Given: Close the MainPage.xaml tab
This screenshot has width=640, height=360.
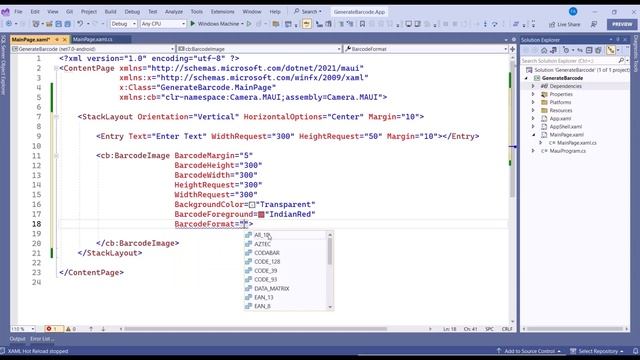Looking at the screenshot, I should [64, 40].
